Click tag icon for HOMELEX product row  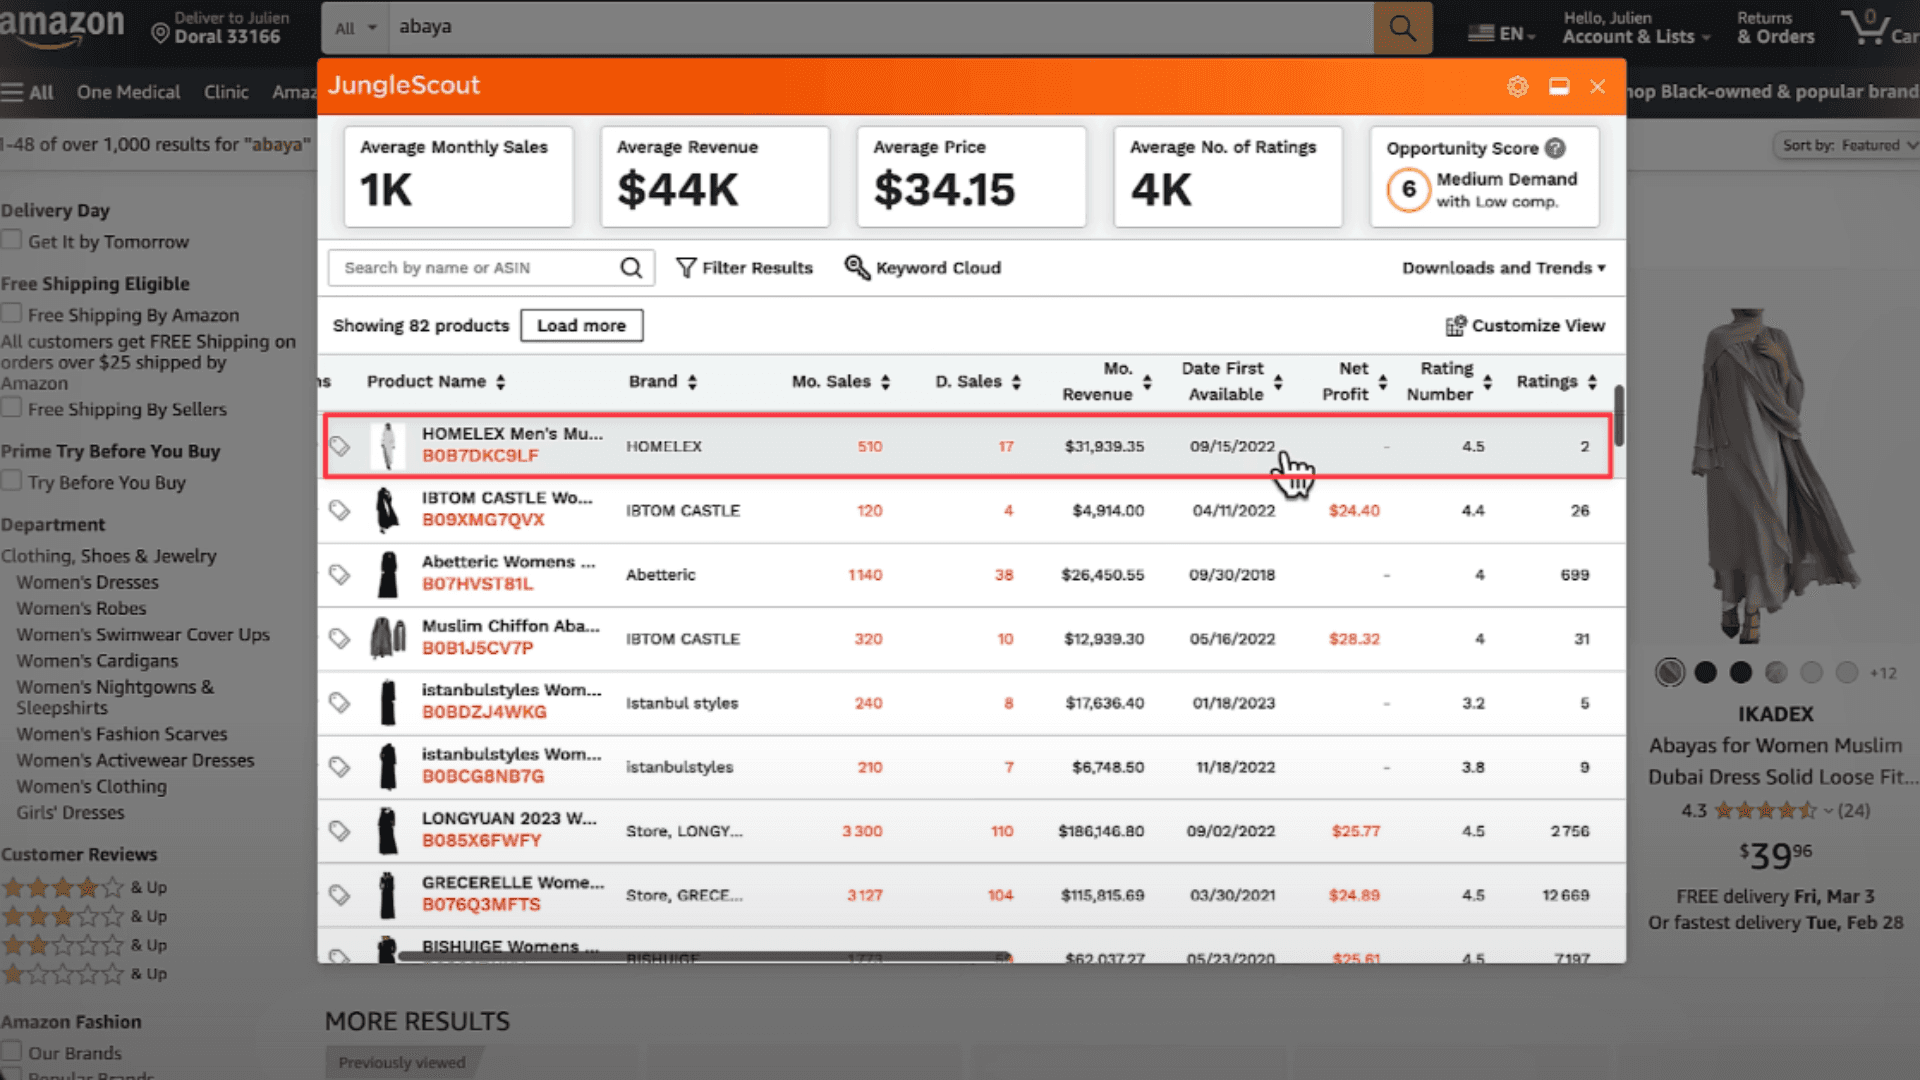coord(340,446)
